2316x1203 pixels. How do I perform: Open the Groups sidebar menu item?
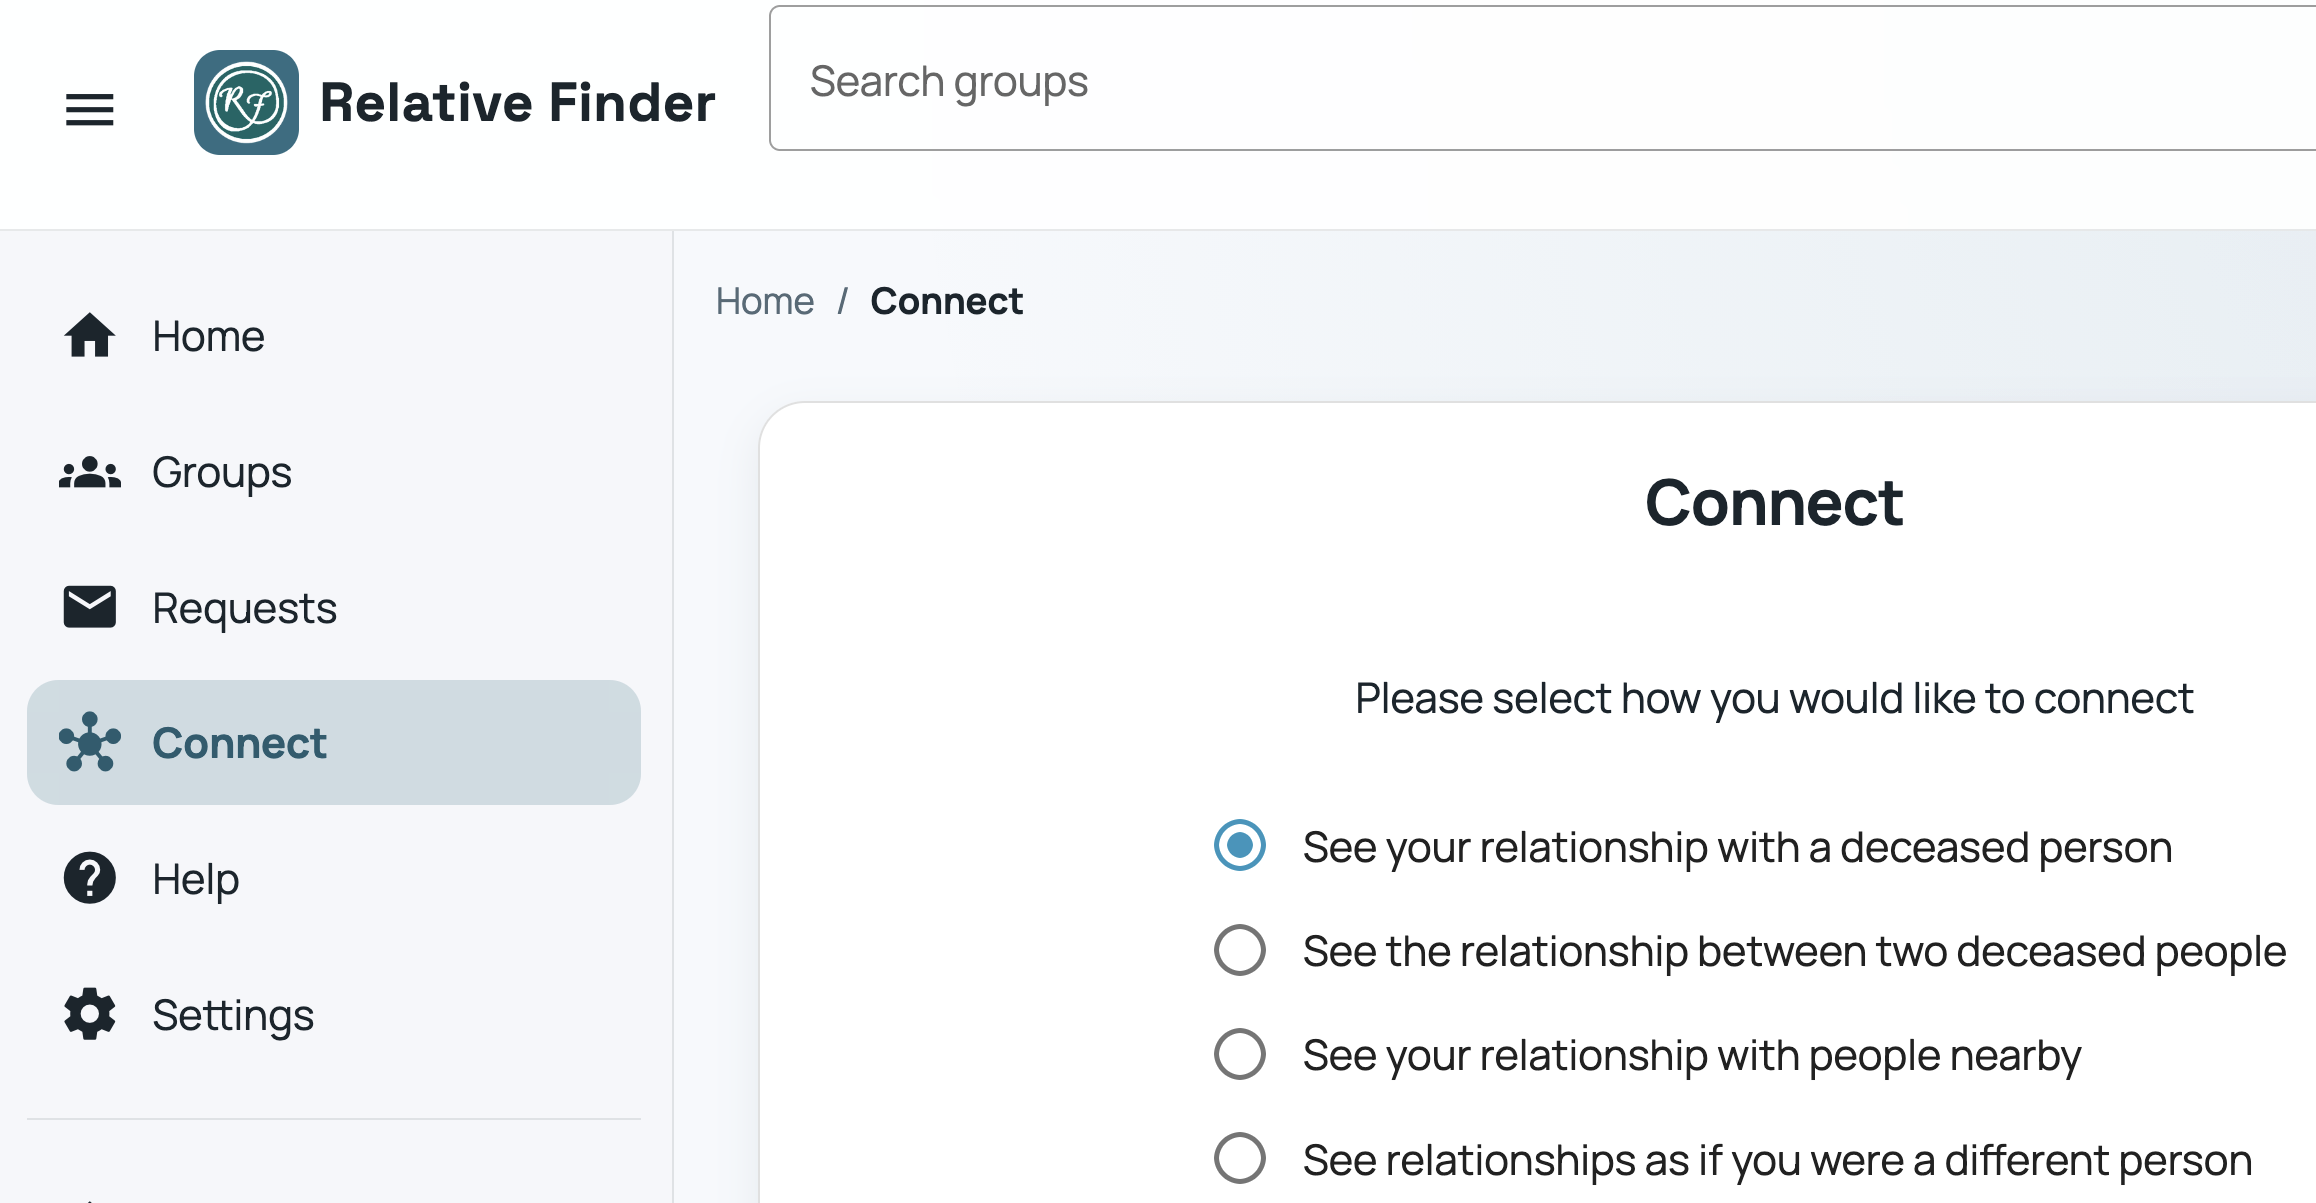click(334, 472)
